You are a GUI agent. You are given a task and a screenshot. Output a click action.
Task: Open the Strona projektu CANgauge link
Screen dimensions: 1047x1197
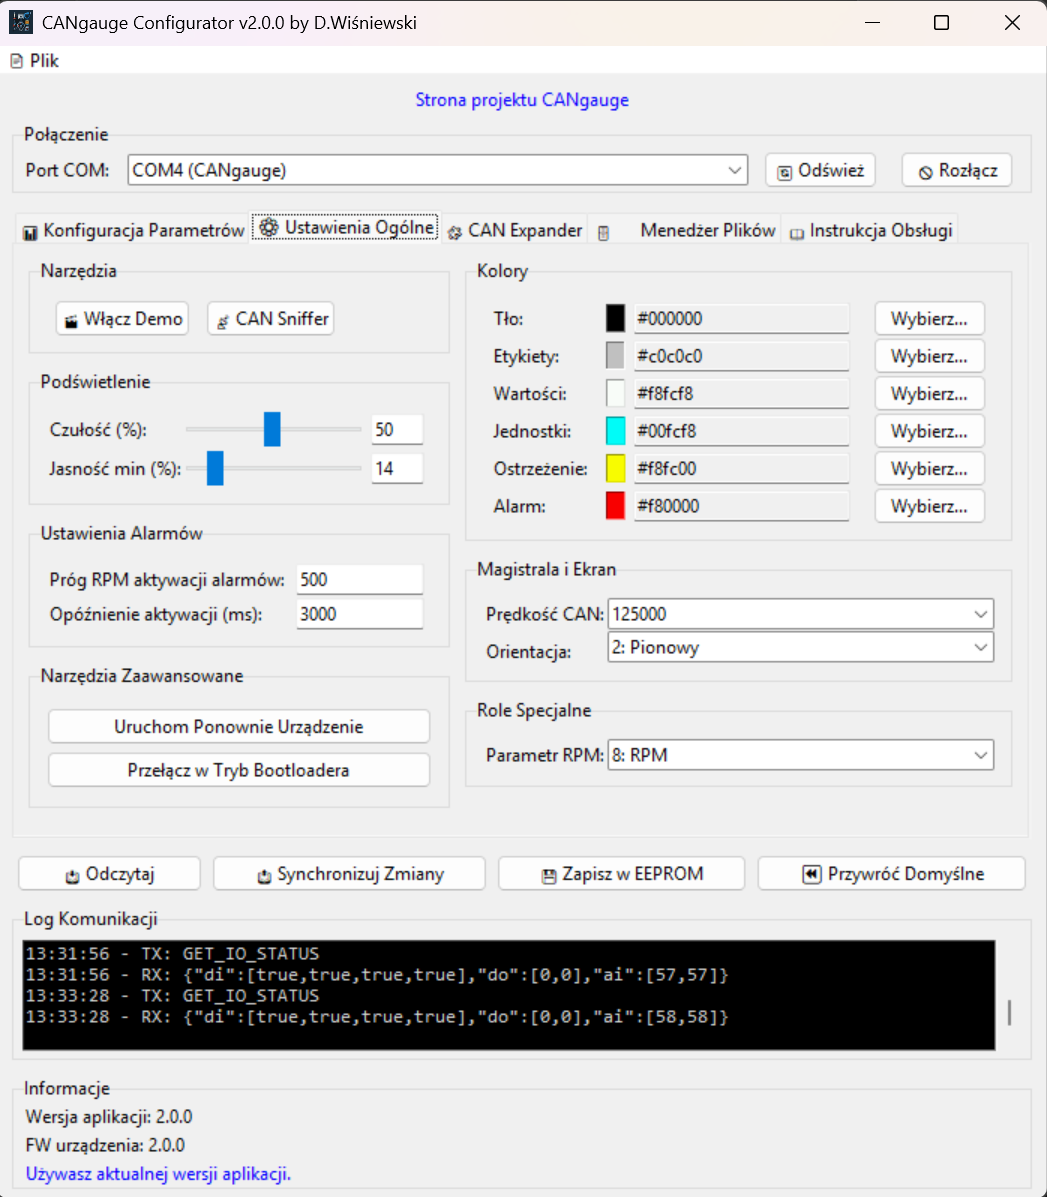click(522, 100)
